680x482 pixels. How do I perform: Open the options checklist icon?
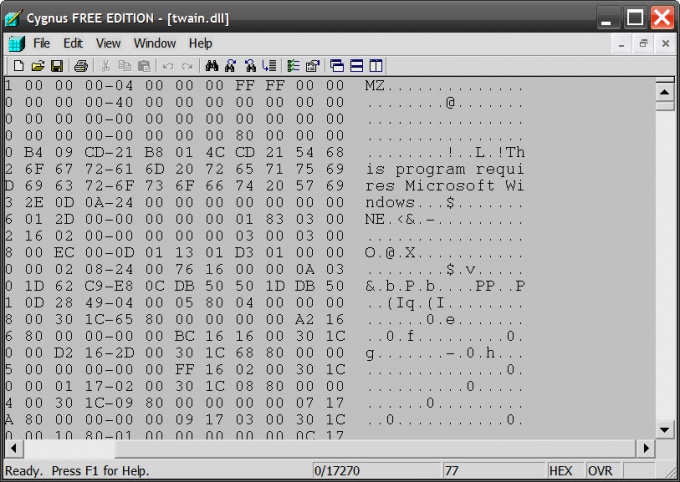pos(294,66)
